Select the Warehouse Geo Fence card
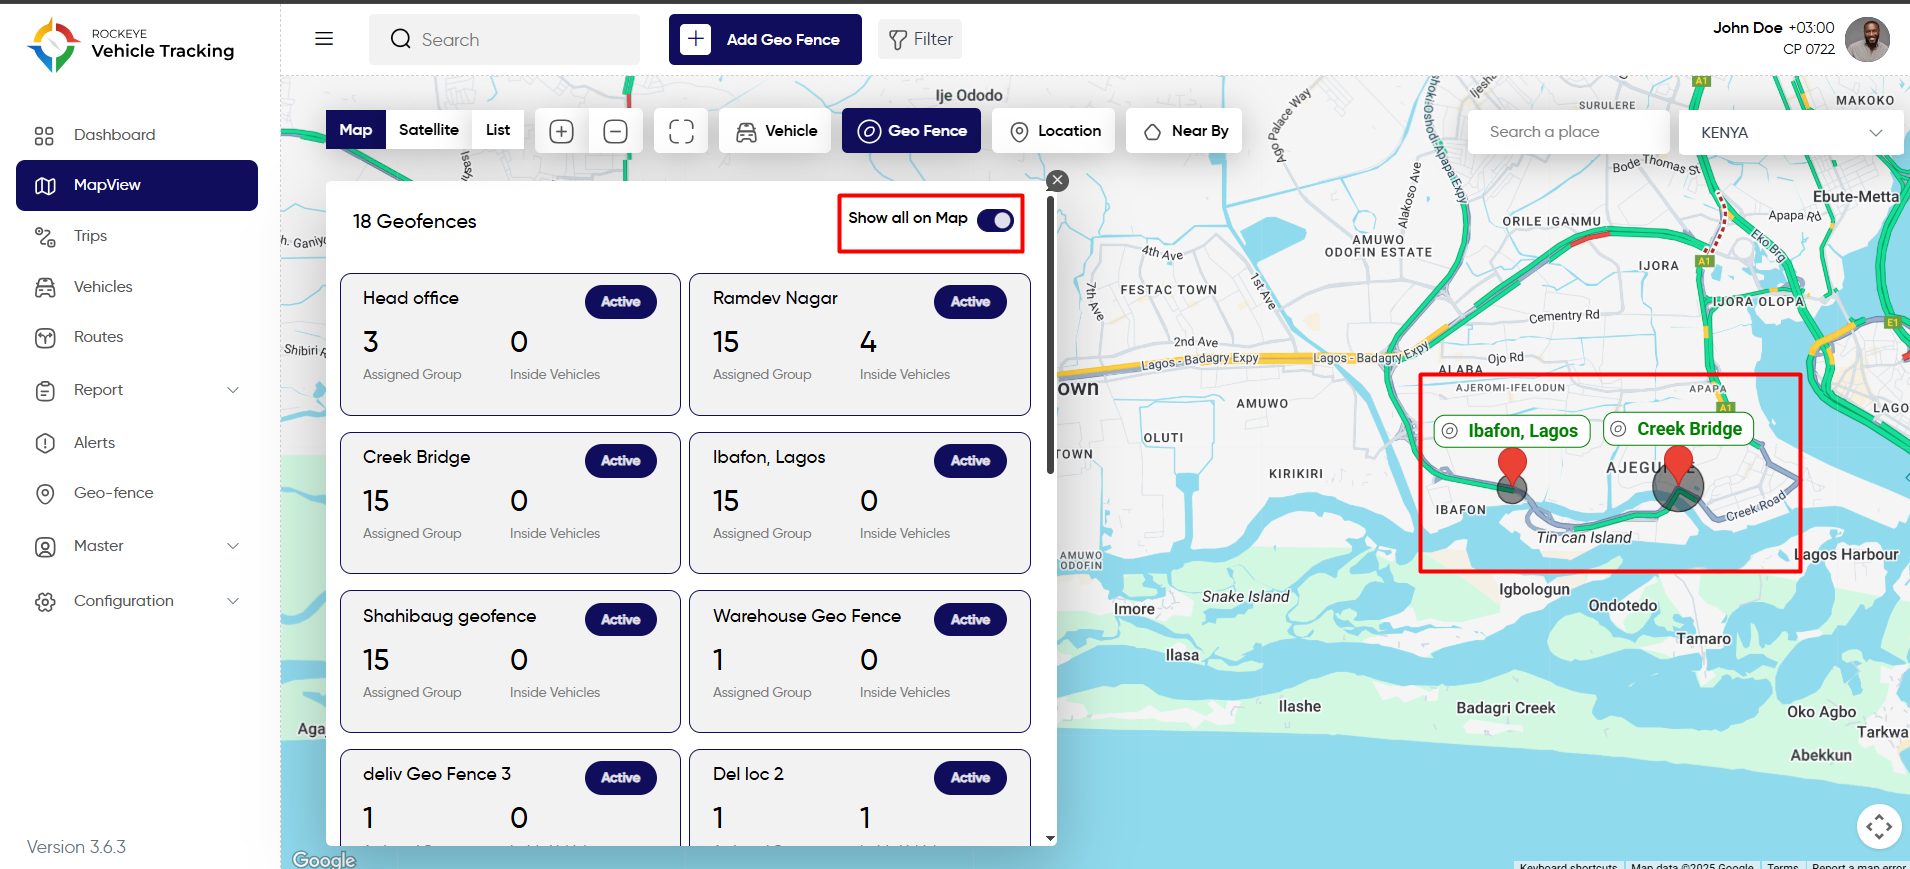Viewport: 1910px width, 869px height. tap(860, 662)
